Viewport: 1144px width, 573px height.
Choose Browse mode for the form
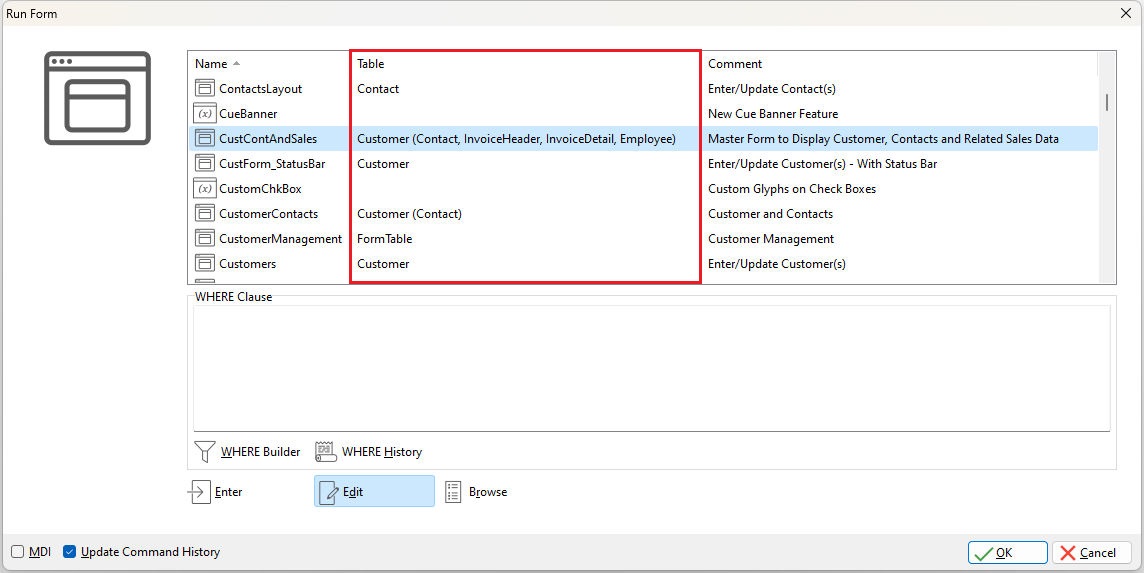click(476, 492)
